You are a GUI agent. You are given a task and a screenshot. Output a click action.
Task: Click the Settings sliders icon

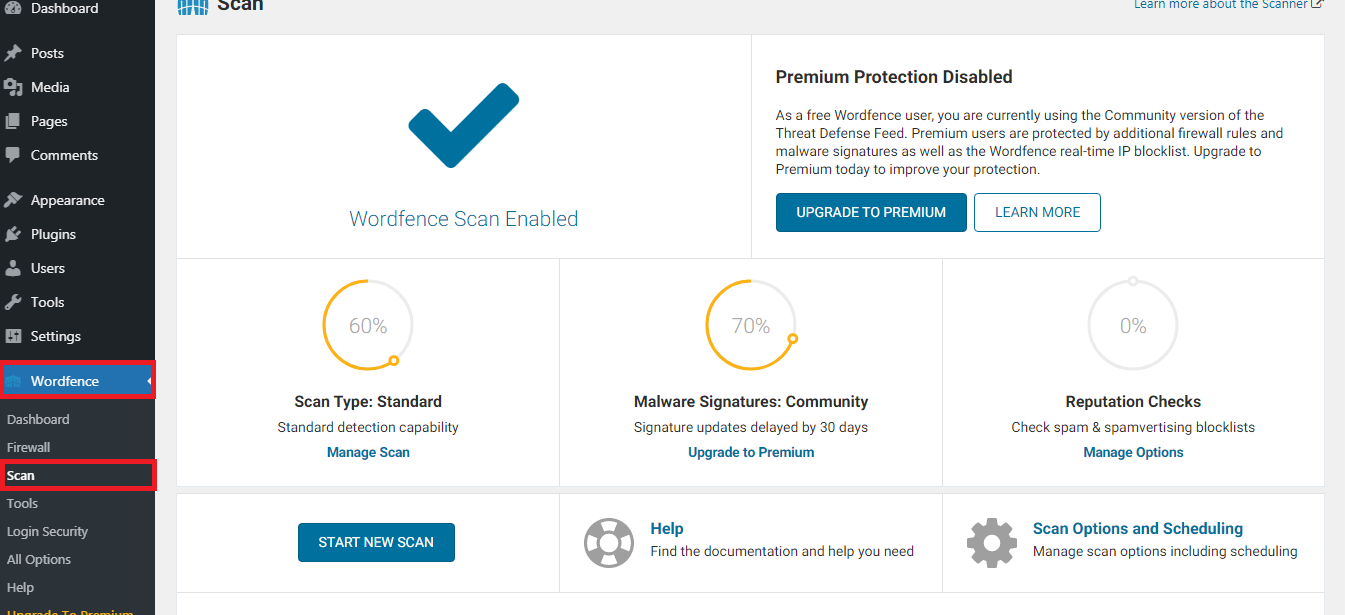(x=13, y=336)
